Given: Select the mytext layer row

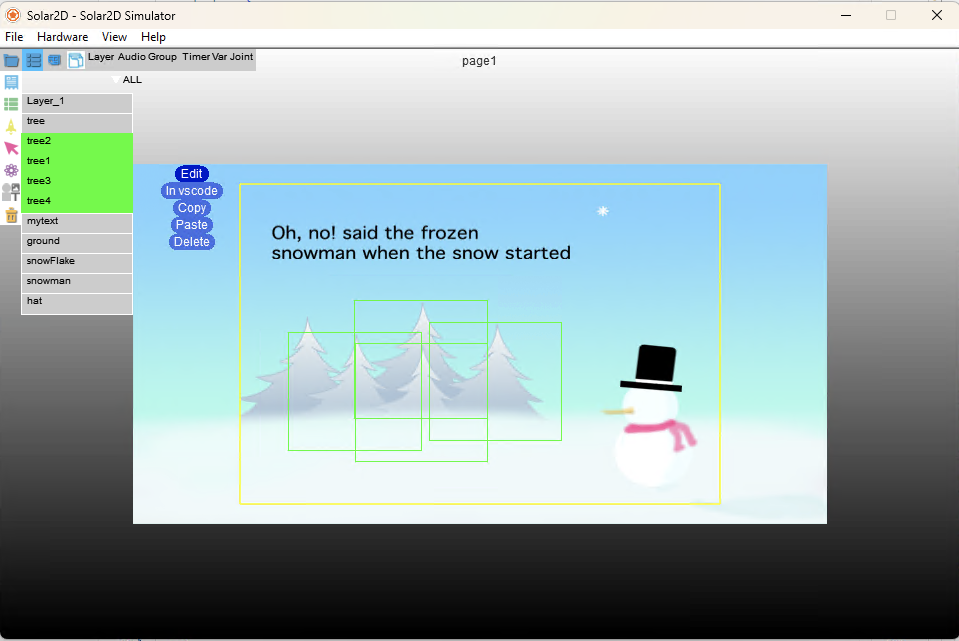Looking at the screenshot, I should (x=77, y=223).
